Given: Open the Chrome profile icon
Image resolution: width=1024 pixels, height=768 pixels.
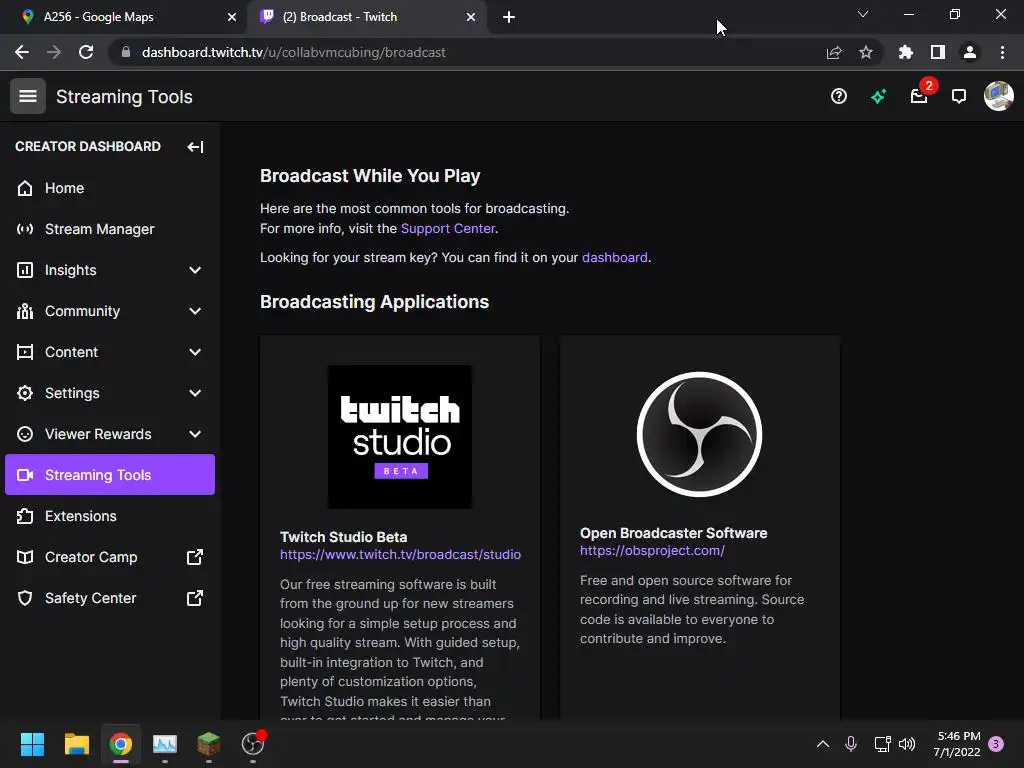Looking at the screenshot, I should pyautogui.click(x=970, y=52).
